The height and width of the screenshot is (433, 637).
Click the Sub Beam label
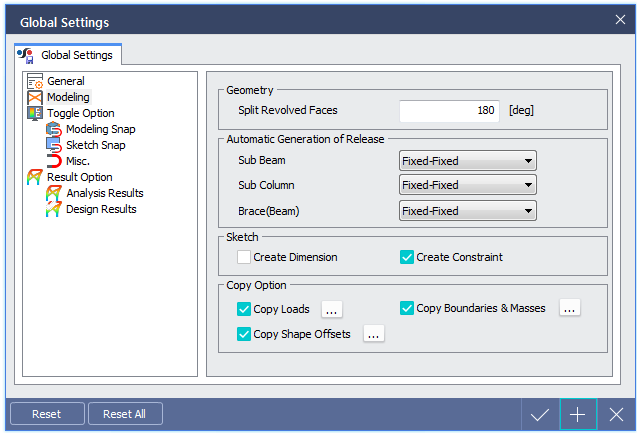[x=262, y=160]
